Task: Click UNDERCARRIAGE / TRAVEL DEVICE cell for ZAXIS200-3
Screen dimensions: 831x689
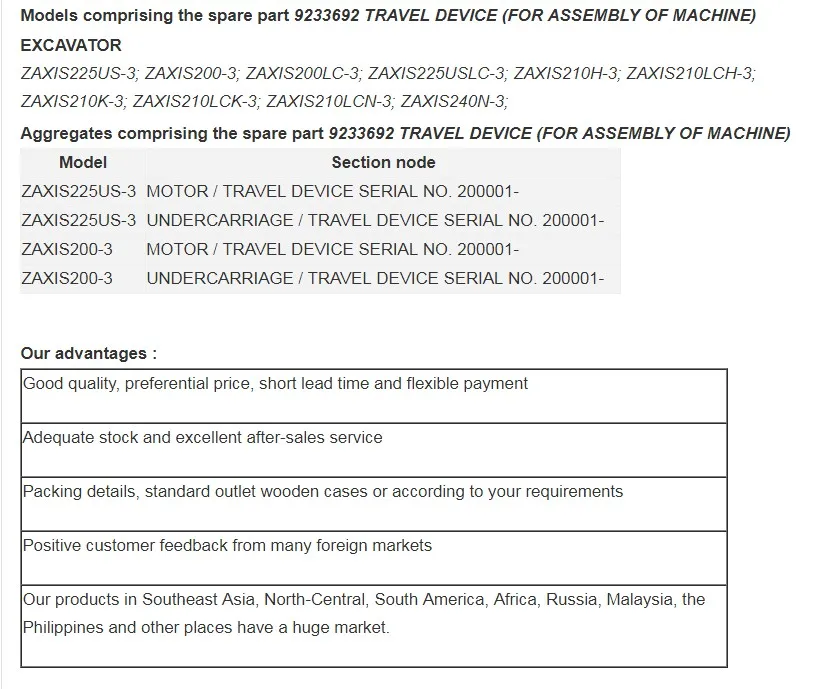Action: click(375, 278)
